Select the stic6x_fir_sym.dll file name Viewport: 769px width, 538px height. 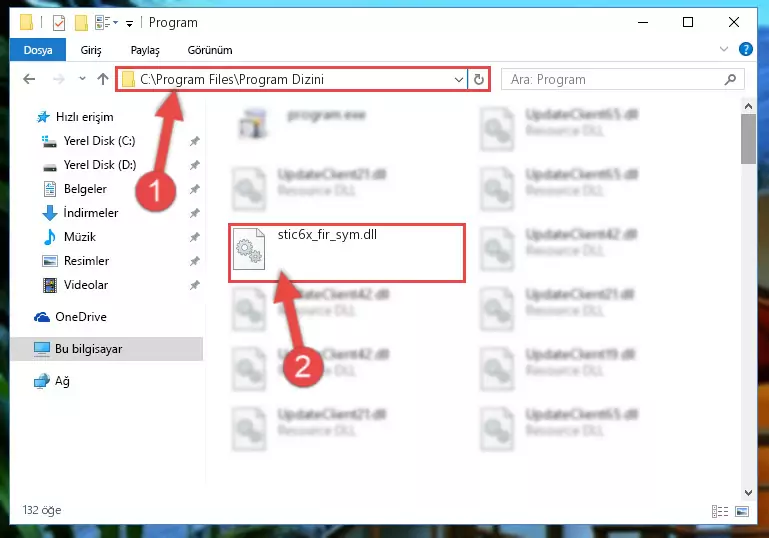point(327,234)
